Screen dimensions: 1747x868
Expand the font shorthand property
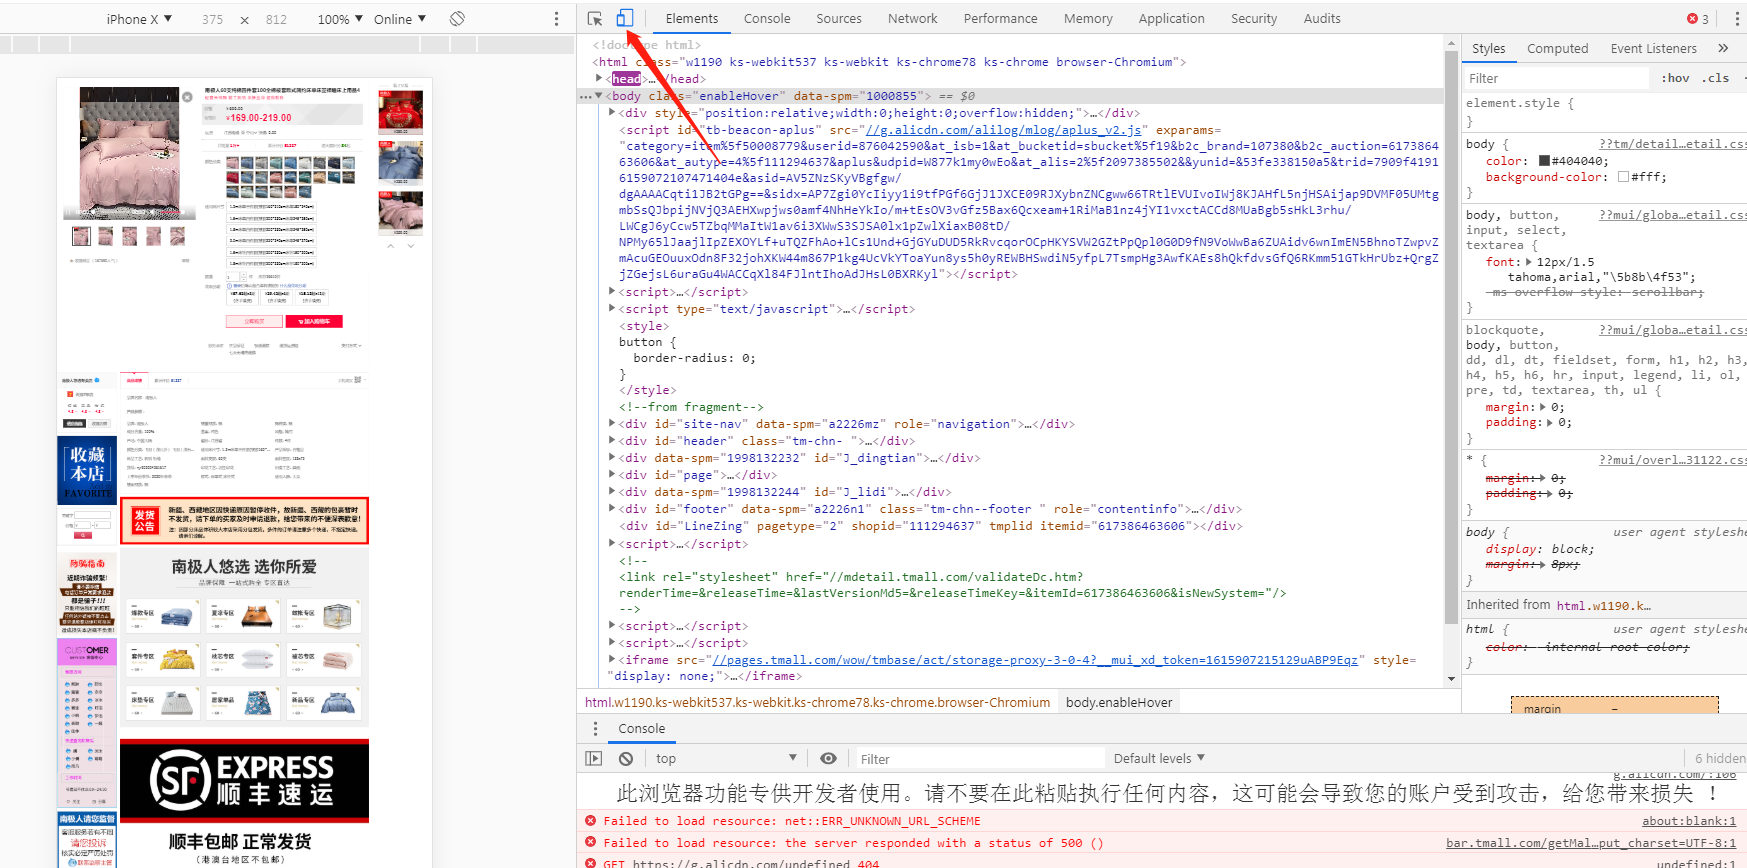[1529, 262]
